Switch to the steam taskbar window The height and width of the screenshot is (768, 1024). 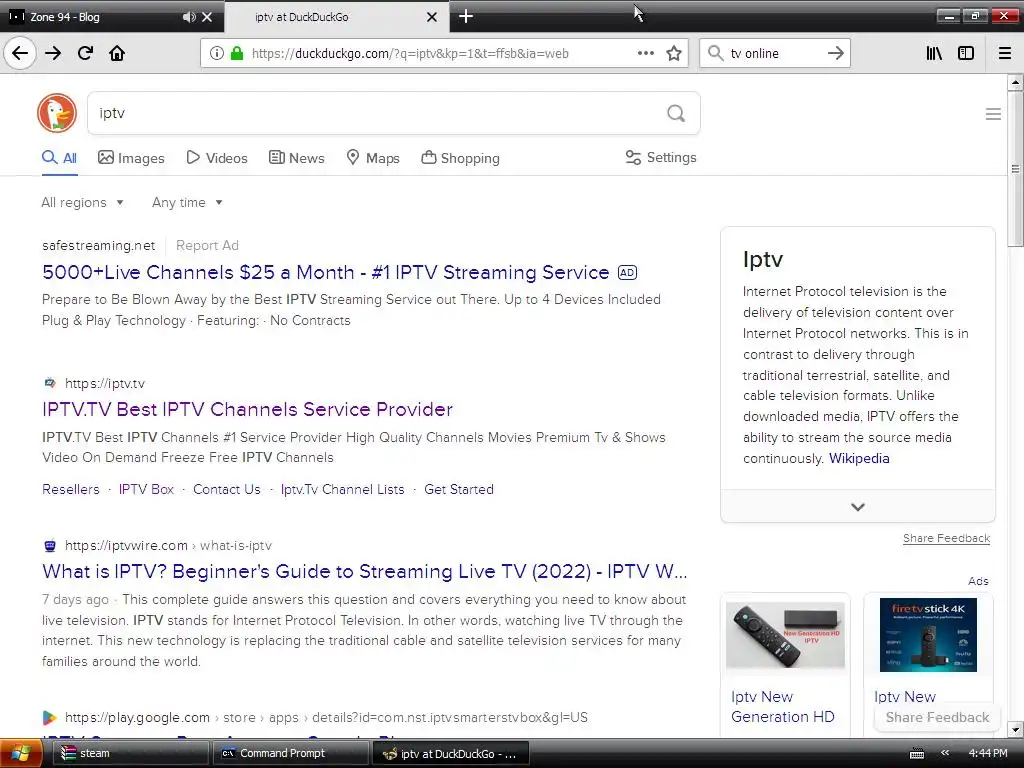pos(129,753)
